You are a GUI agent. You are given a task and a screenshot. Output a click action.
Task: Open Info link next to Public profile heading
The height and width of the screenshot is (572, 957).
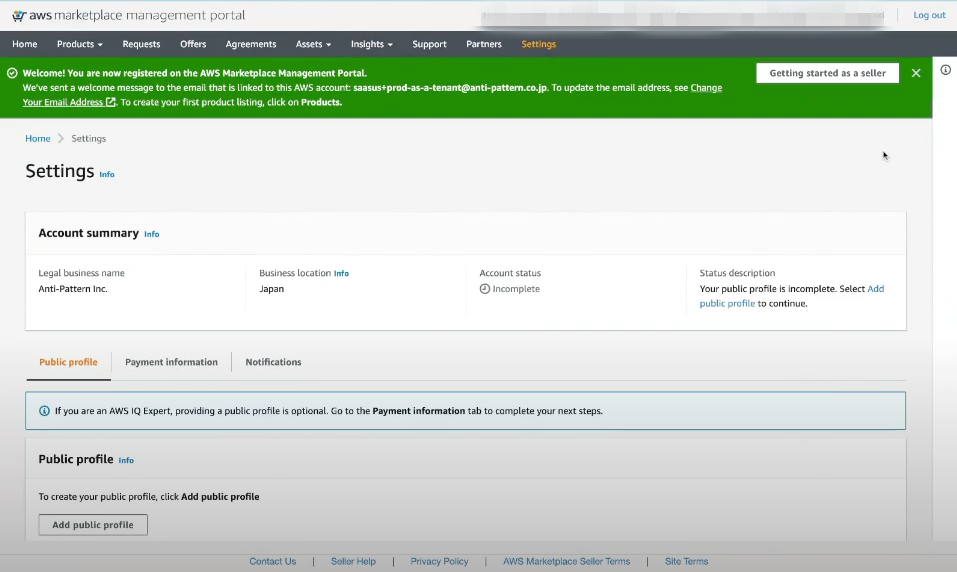click(126, 460)
